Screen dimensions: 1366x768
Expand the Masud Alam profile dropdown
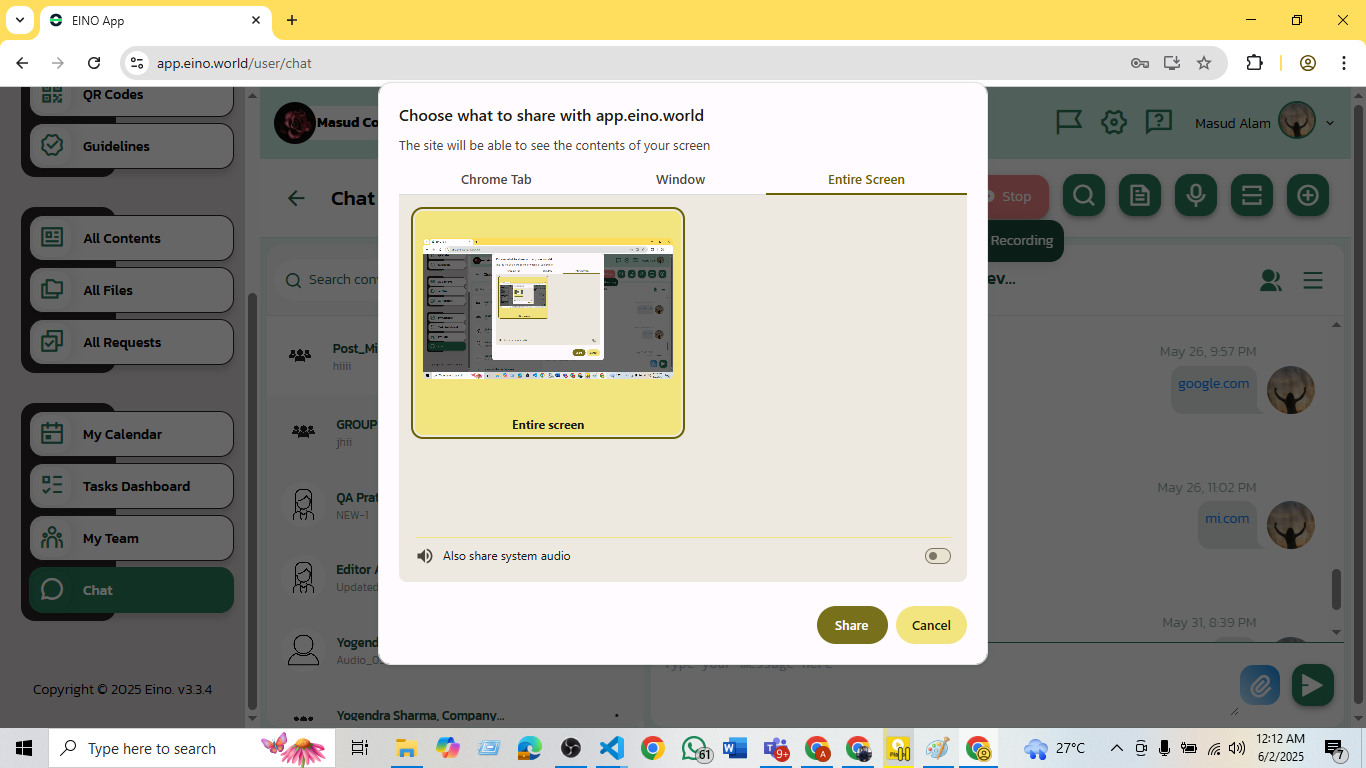[x=1330, y=123]
